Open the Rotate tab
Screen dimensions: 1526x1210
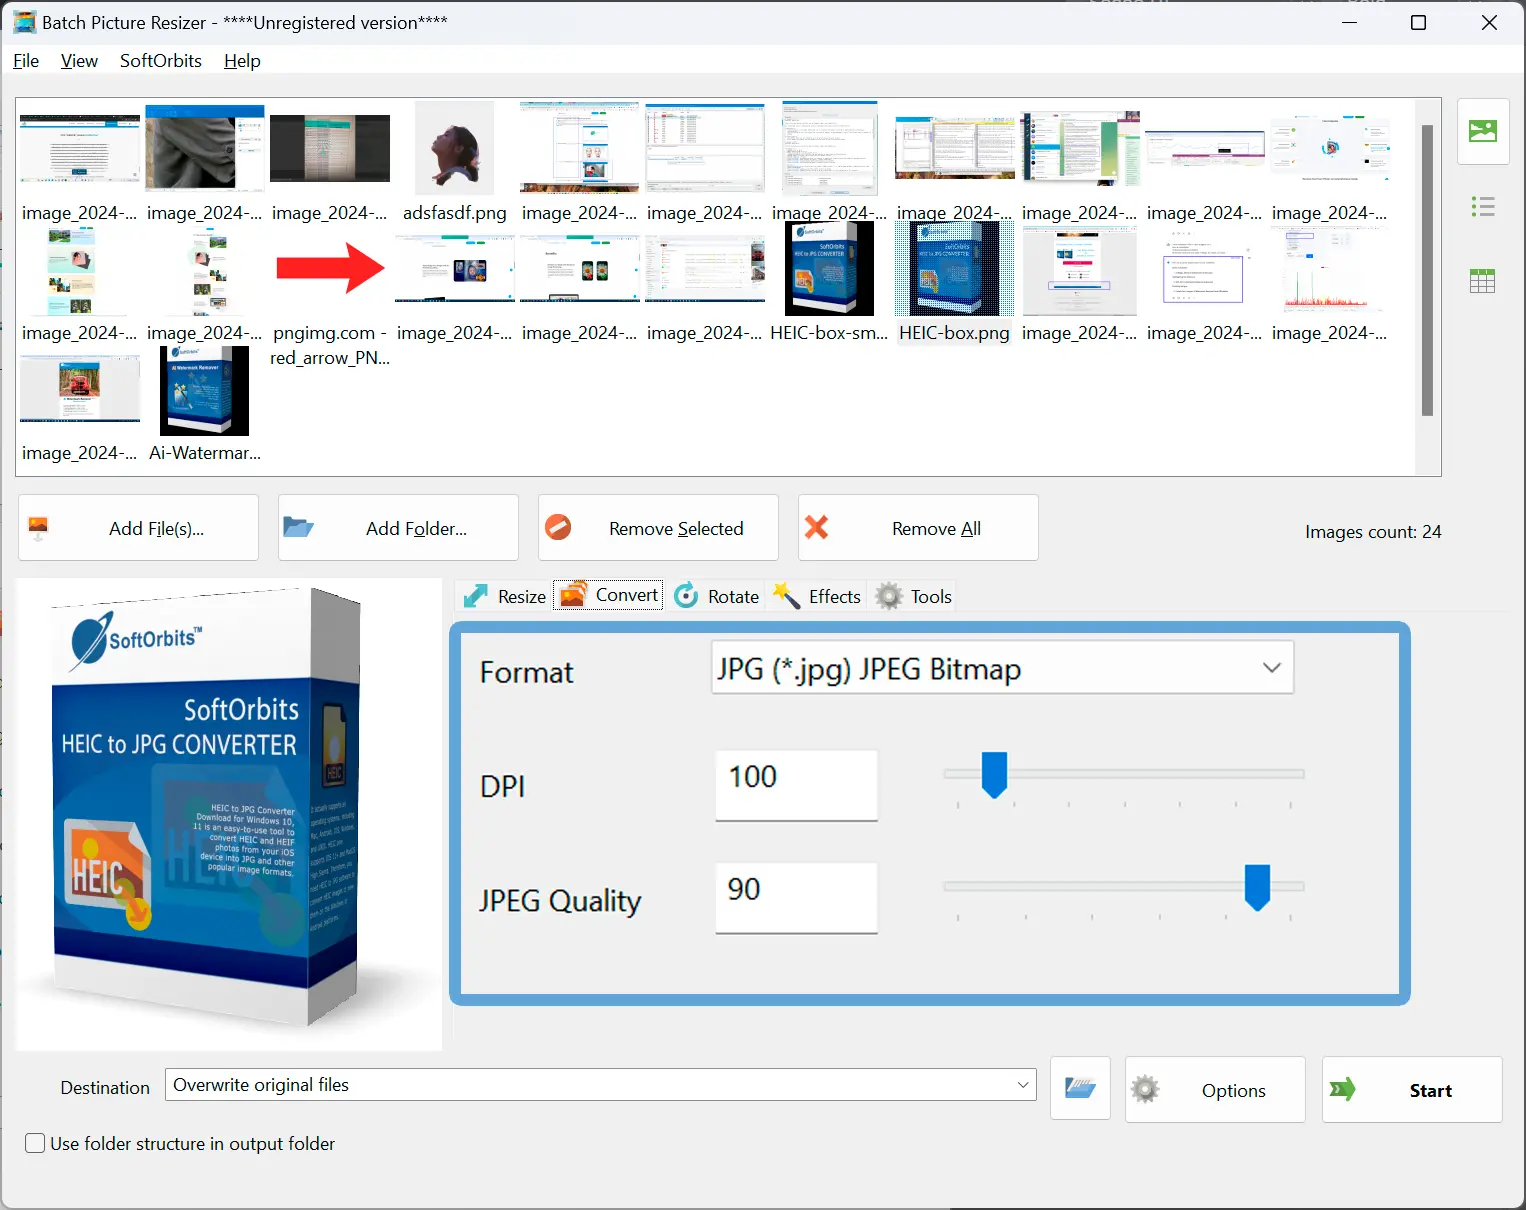click(x=716, y=596)
